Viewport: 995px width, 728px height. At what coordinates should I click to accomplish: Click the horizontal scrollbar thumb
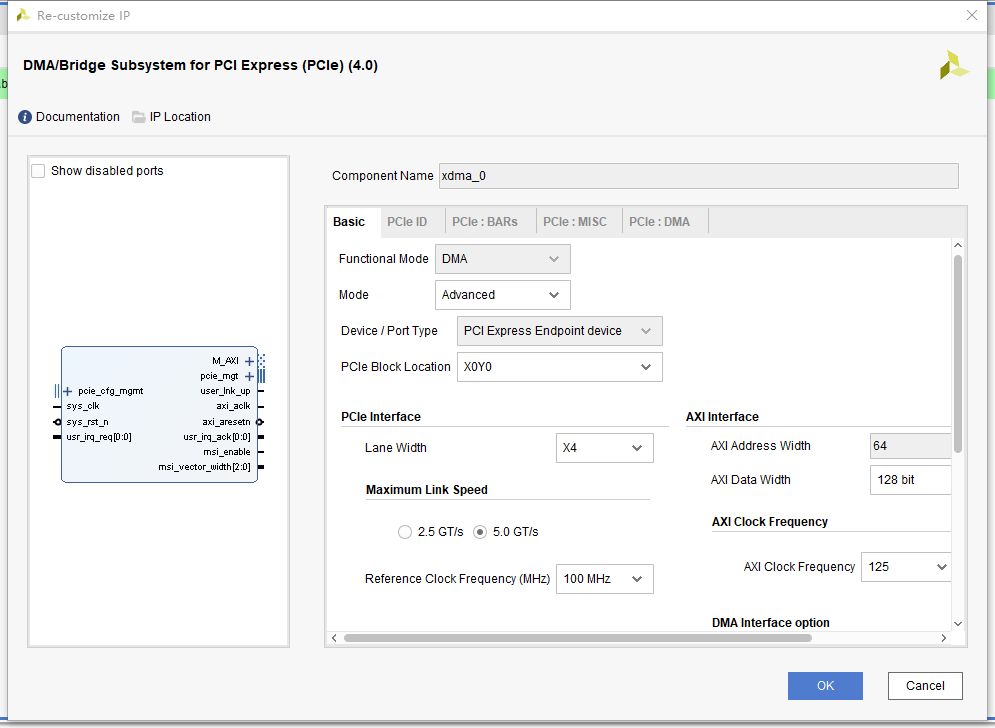pos(577,638)
